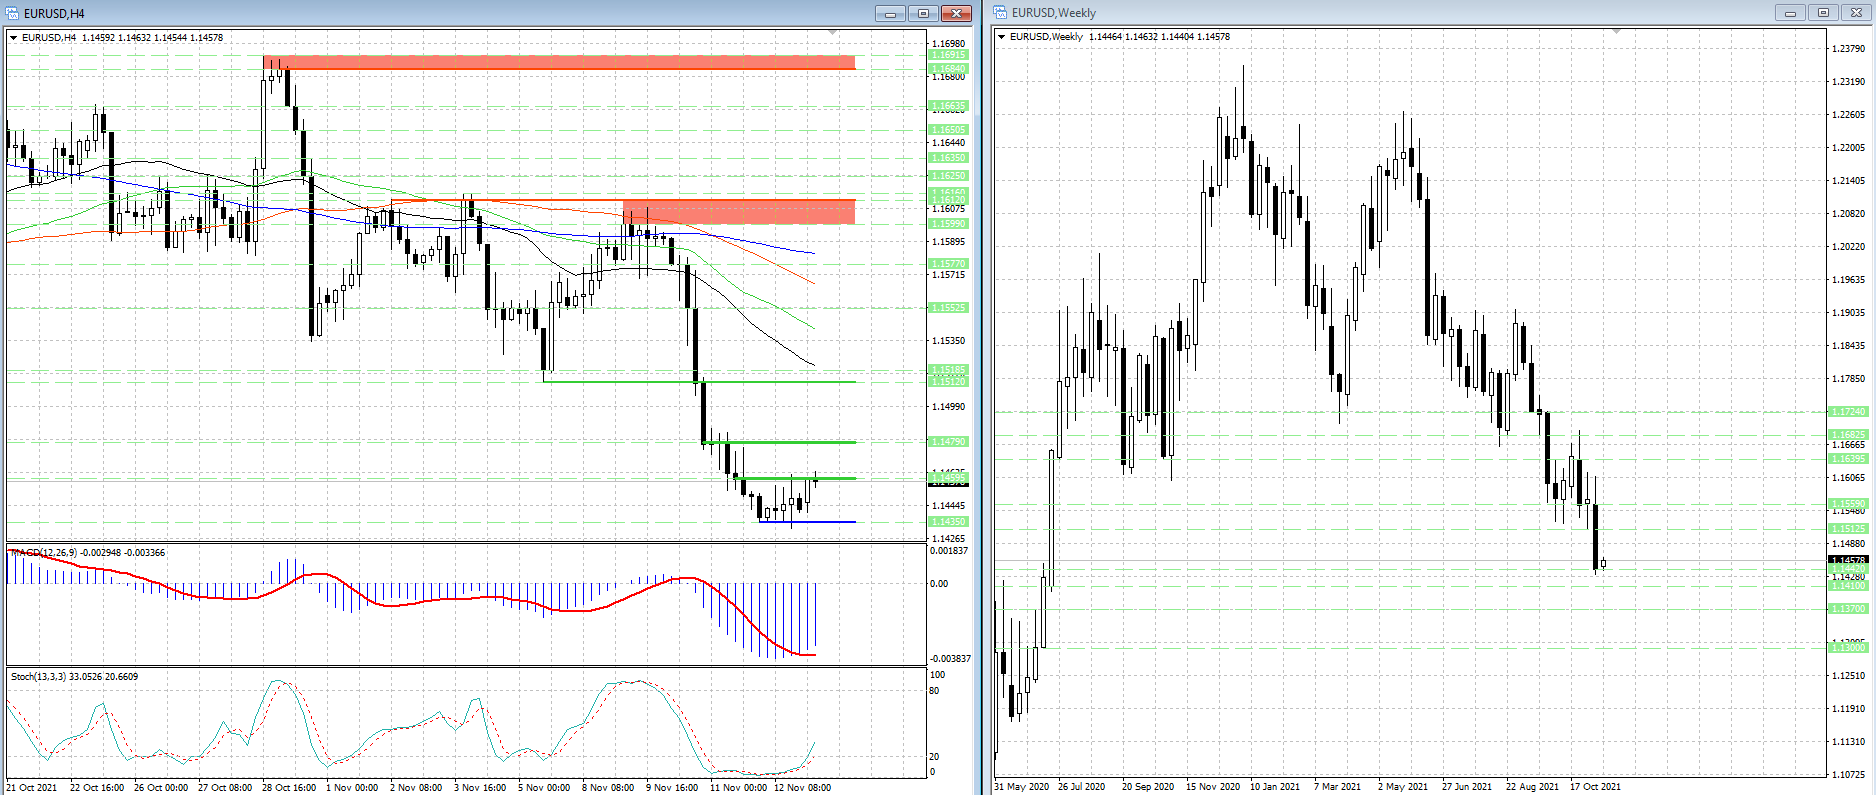The height and width of the screenshot is (795, 1876).
Task: Click the 1.14790 green price level label
Action: pos(948,442)
